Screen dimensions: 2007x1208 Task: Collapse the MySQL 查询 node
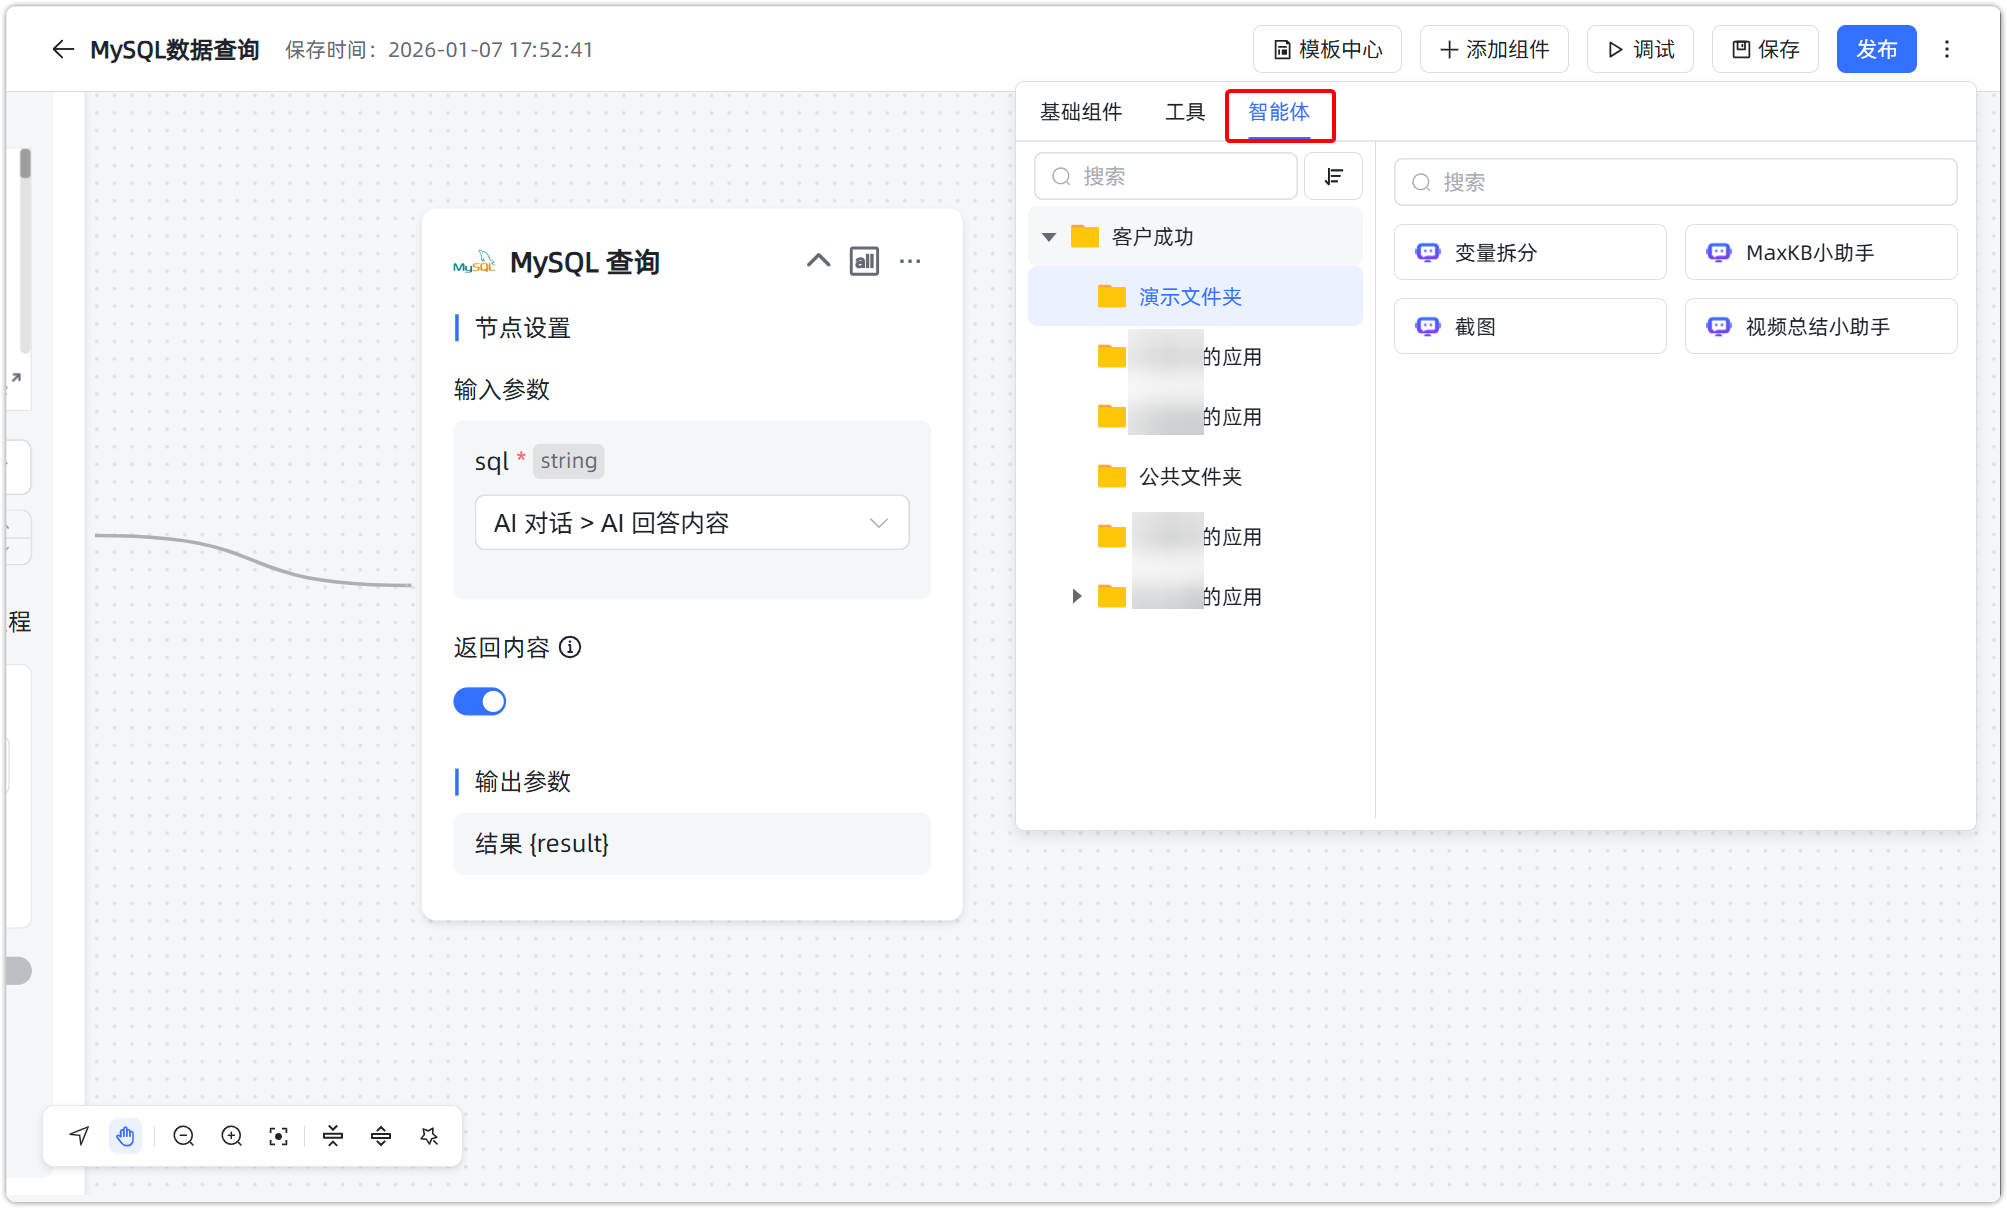818,261
